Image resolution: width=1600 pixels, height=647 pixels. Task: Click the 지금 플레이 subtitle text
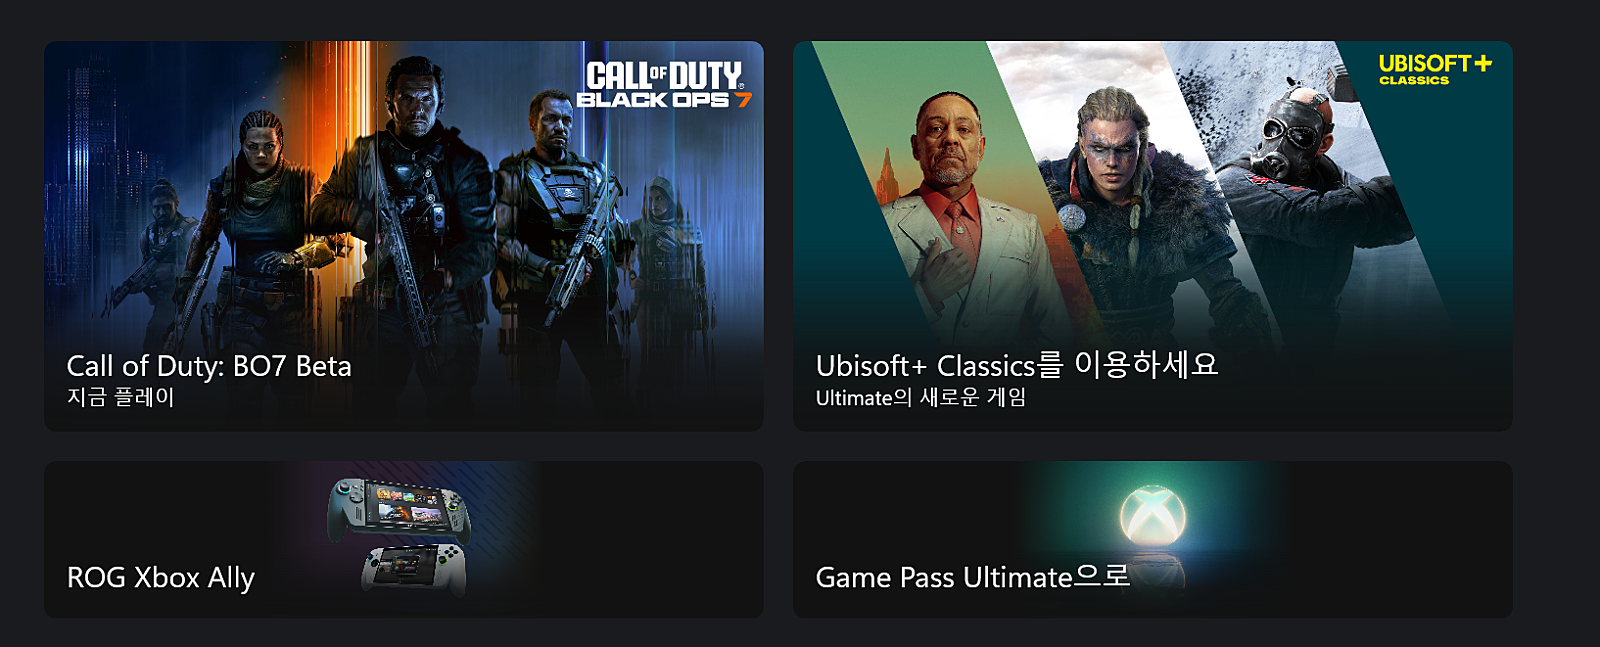click(x=121, y=397)
